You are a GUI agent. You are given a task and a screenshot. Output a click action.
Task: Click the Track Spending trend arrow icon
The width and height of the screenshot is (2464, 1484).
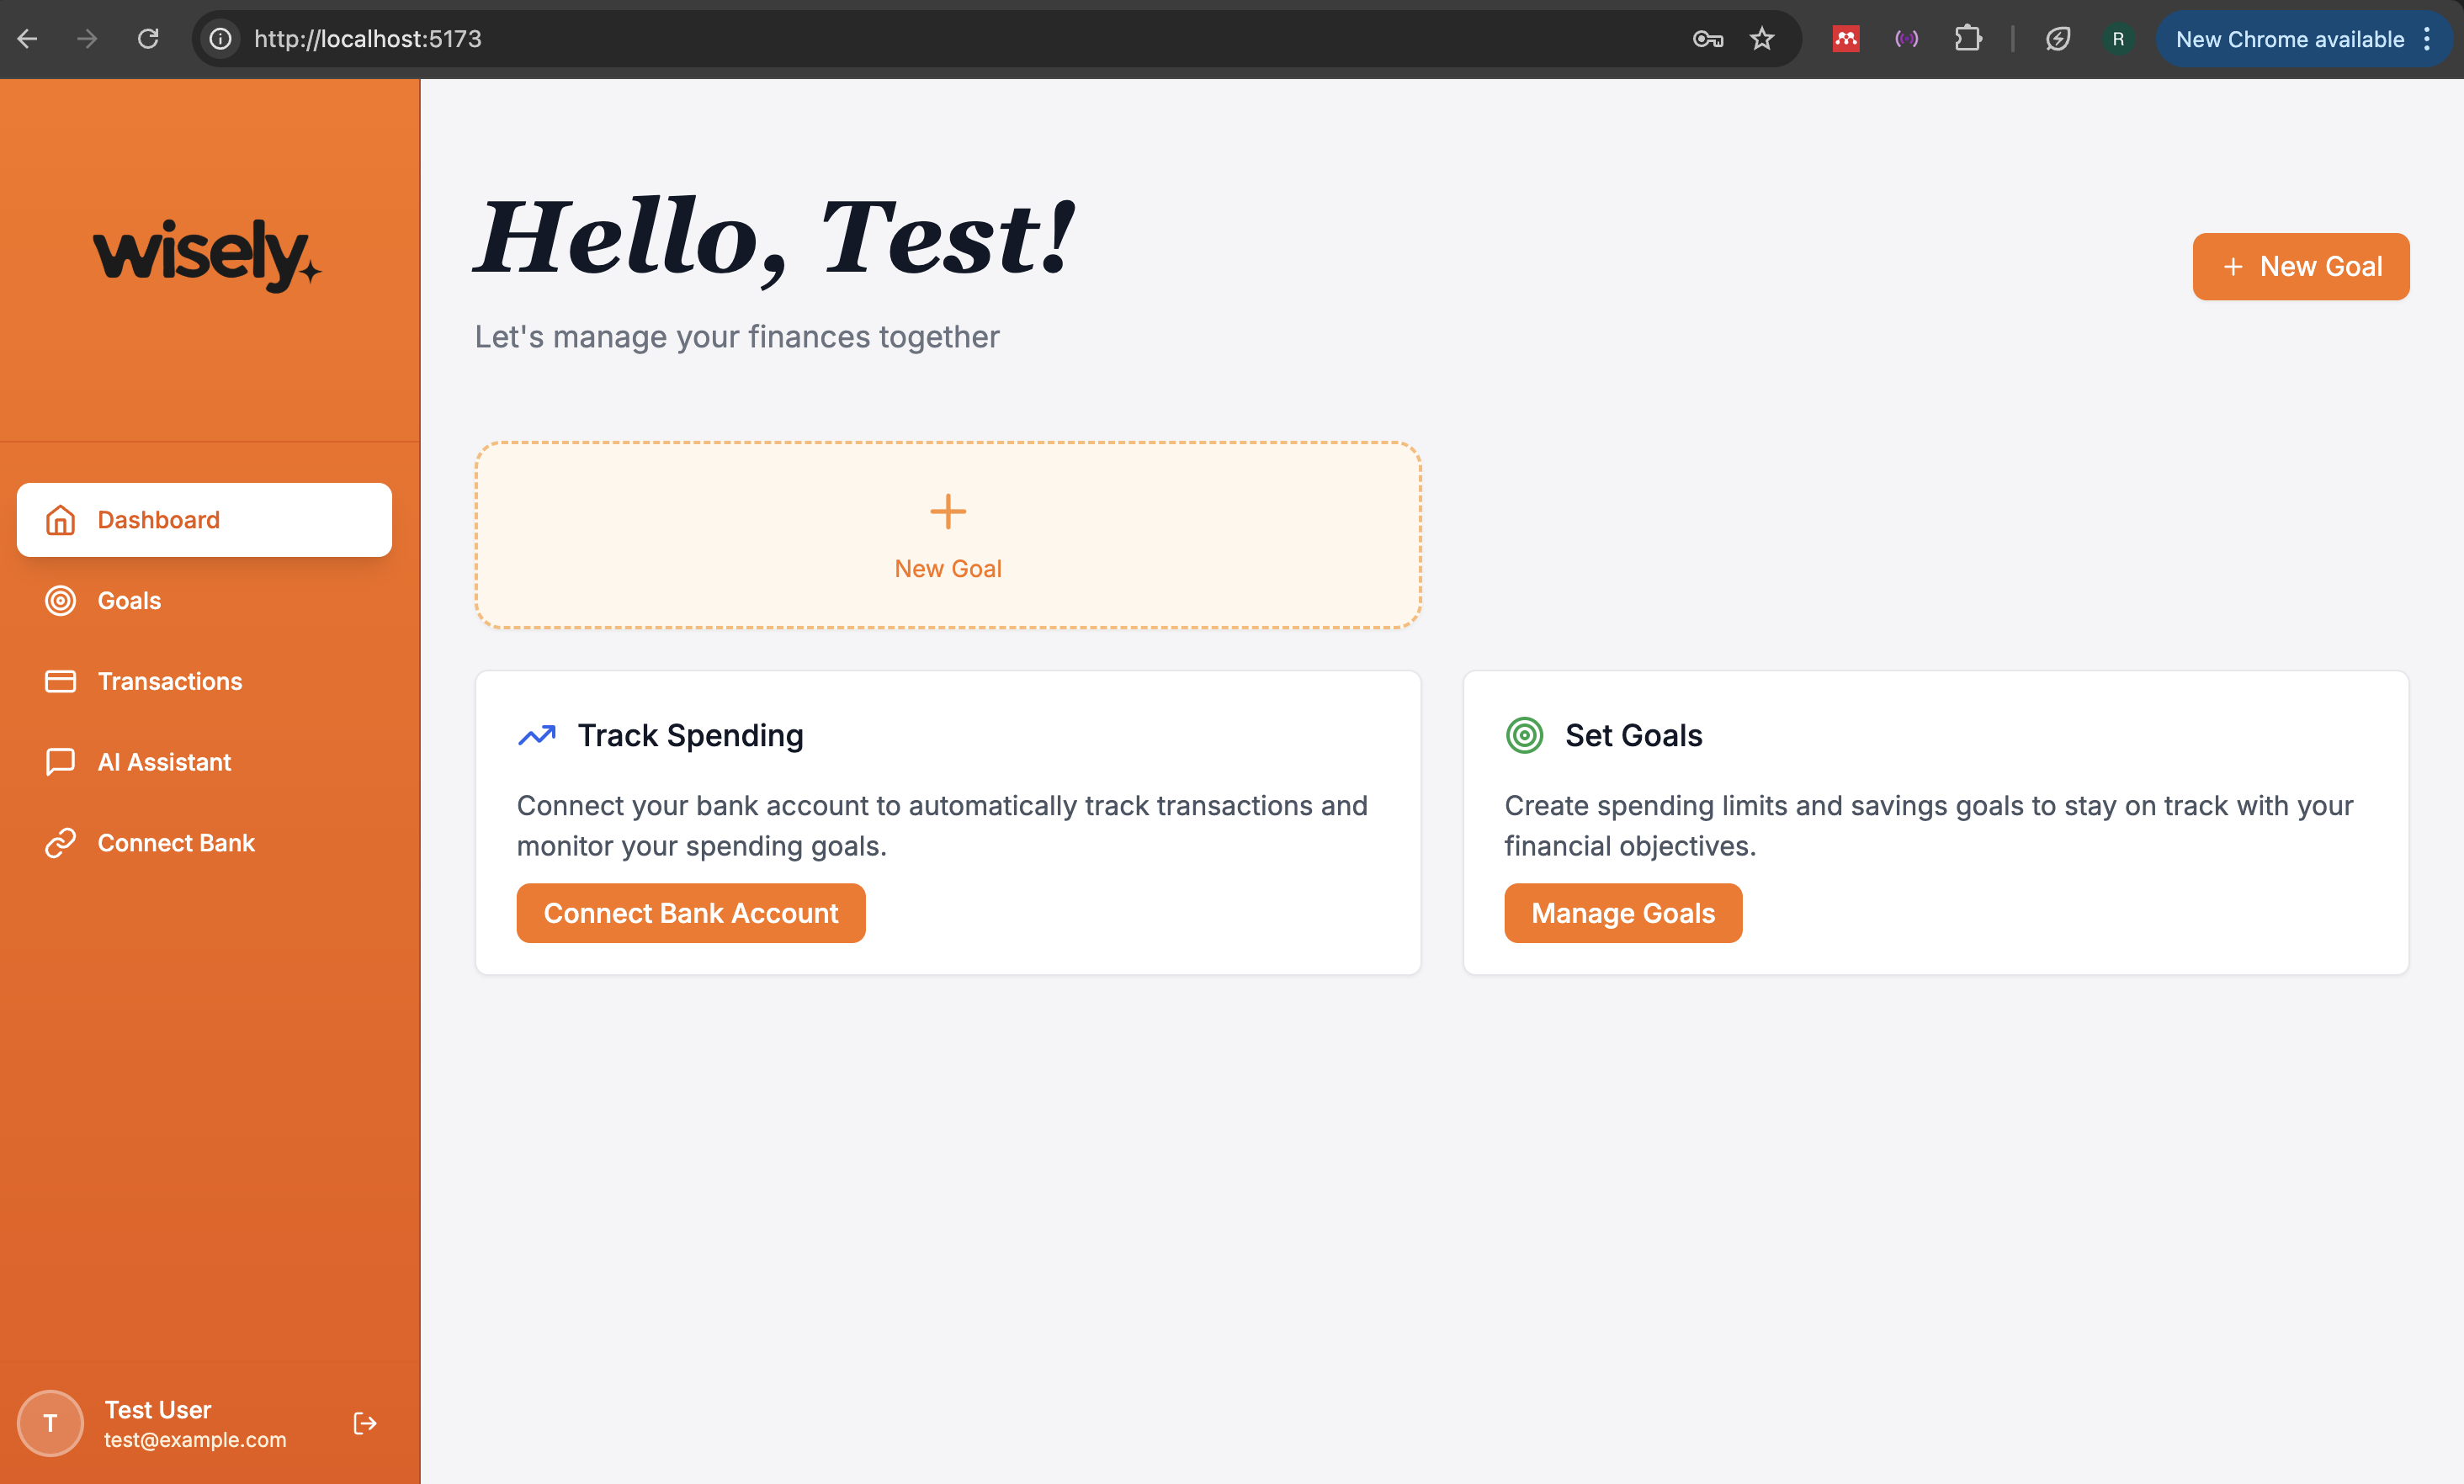537,736
